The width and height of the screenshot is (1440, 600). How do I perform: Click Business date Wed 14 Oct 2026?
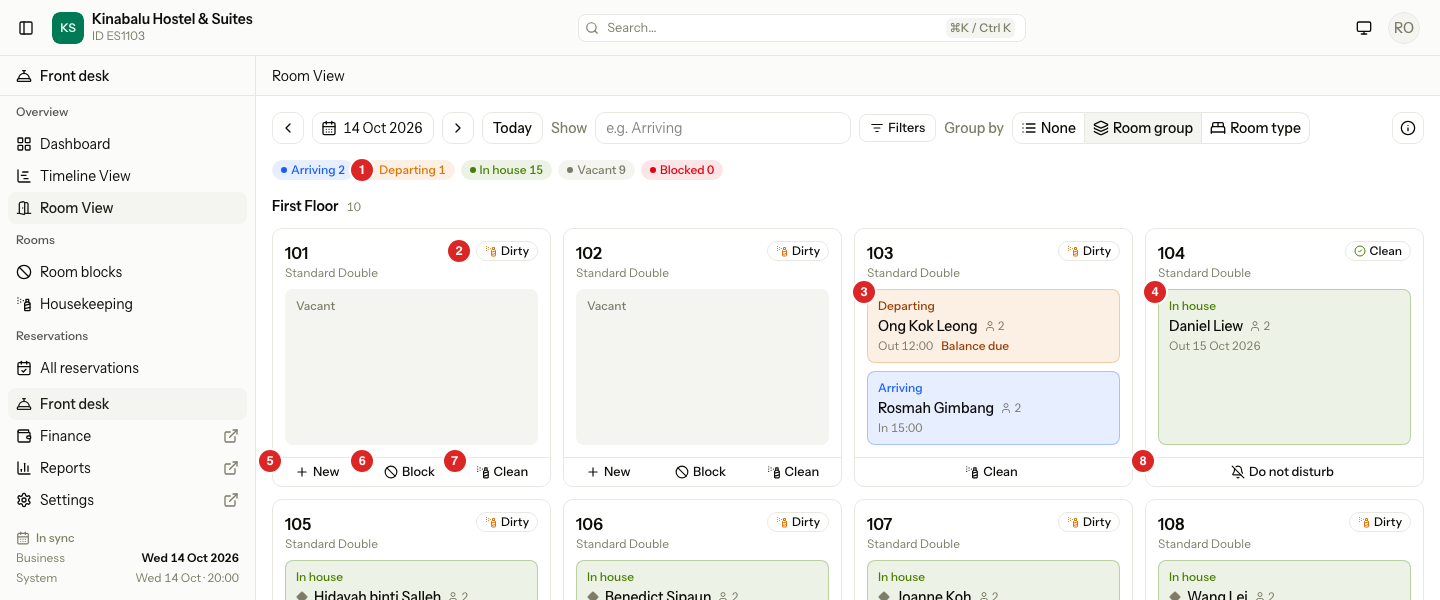click(x=190, y=558)
